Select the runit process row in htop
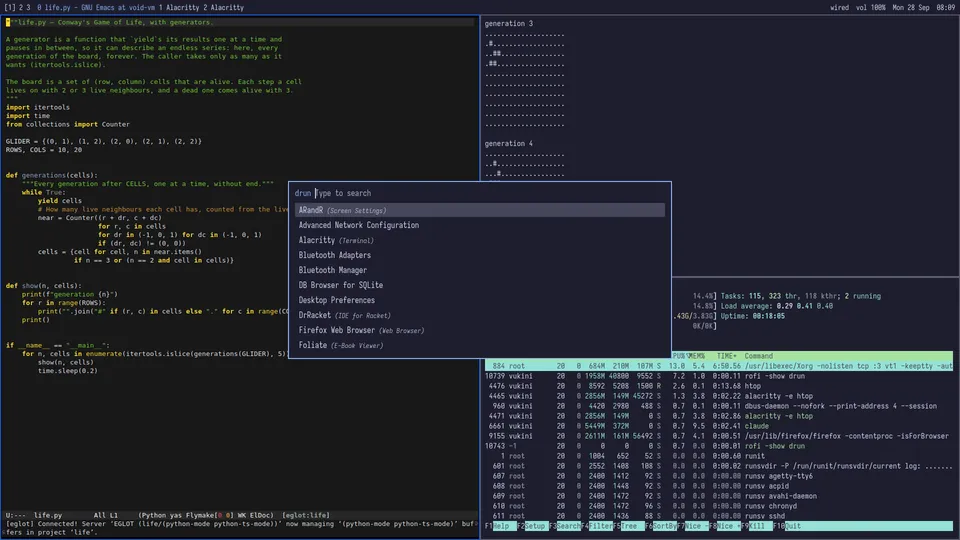 [x=719, y=456]
